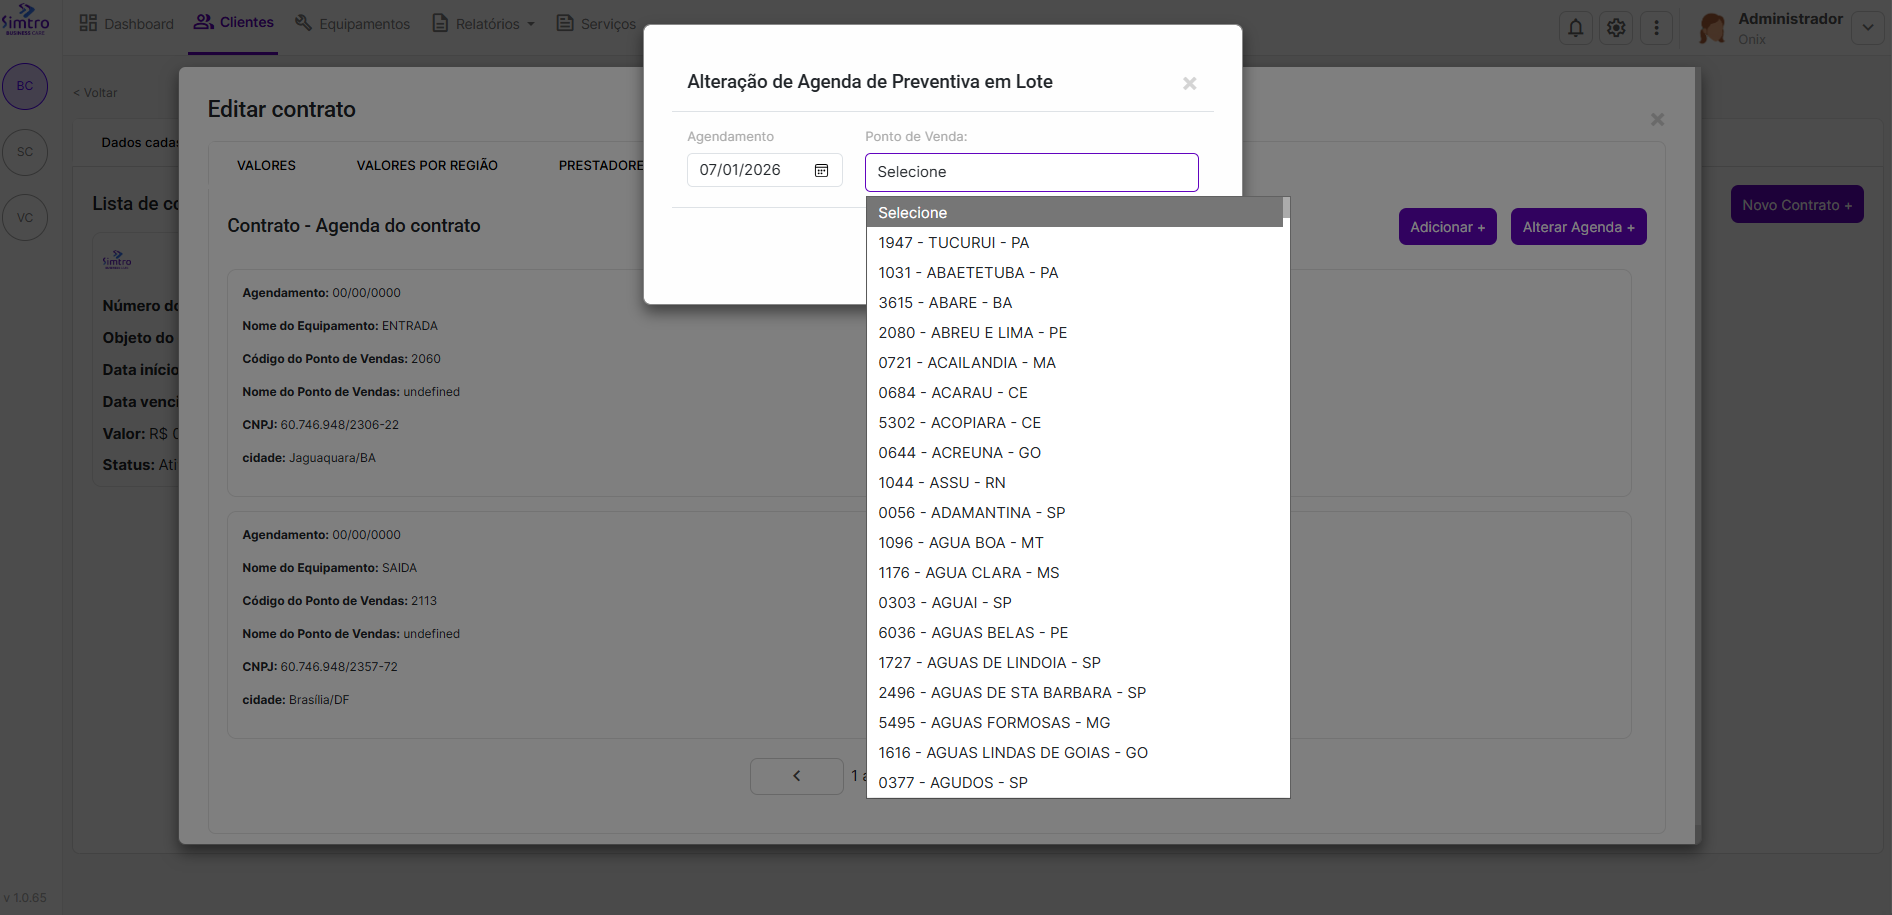Select the BC circle in the sidebar
This screenshot has height=915, width=1892.
tap(25, 86)
